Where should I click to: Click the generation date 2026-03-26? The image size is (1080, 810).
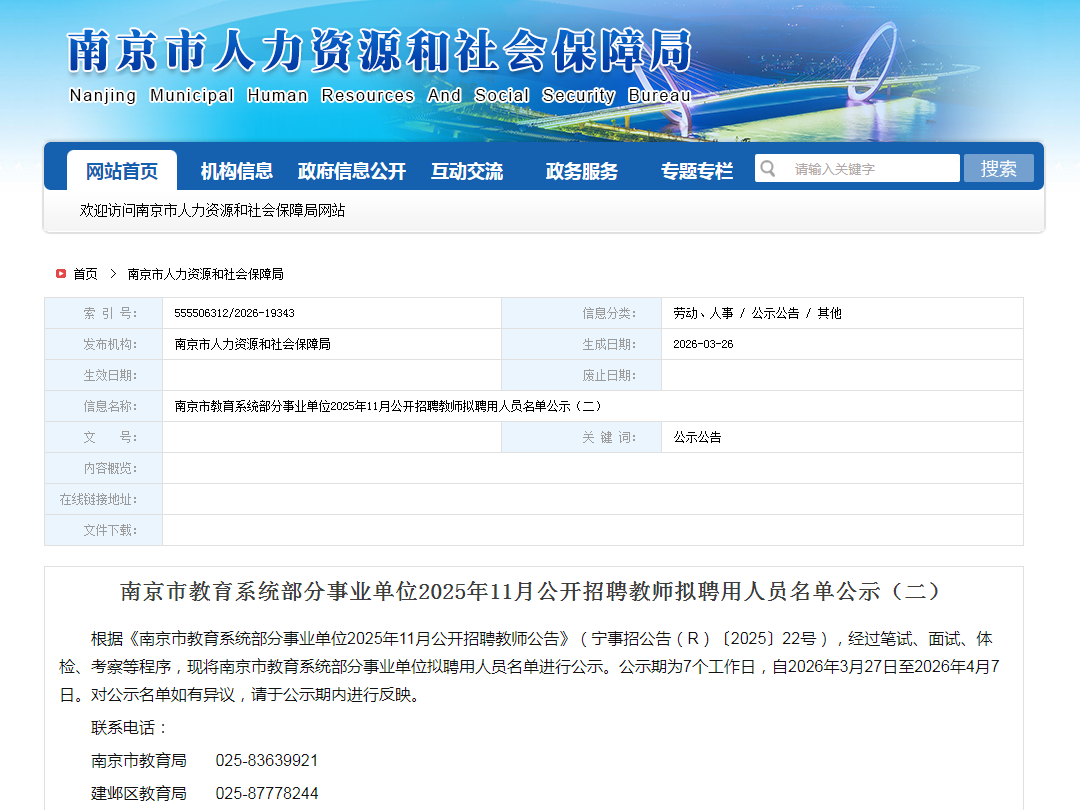[703, 344]
